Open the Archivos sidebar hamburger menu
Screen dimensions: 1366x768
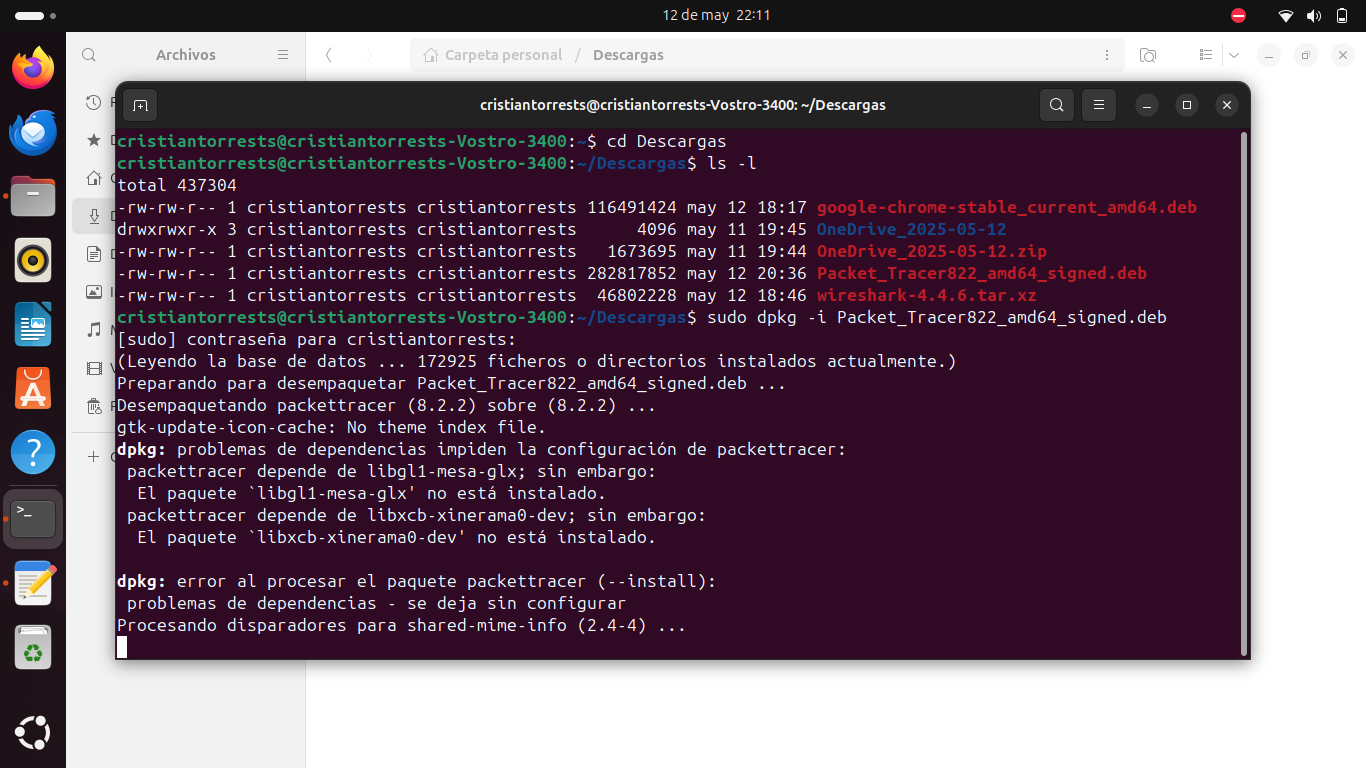coord(283,55)
